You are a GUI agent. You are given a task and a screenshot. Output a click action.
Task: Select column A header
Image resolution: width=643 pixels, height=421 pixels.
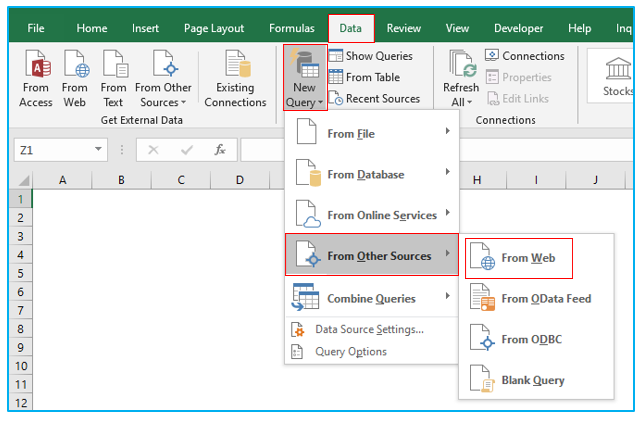[x=62, y=180]
